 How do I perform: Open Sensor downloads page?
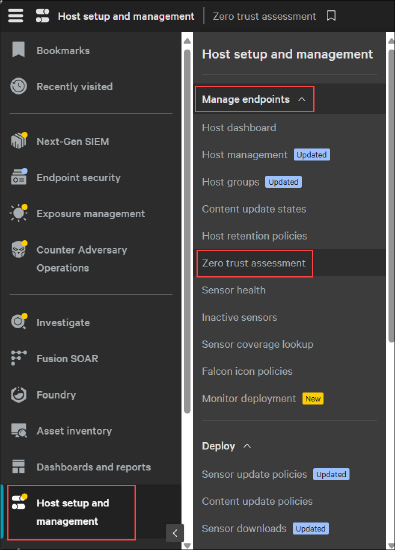[x=244, y=528]
